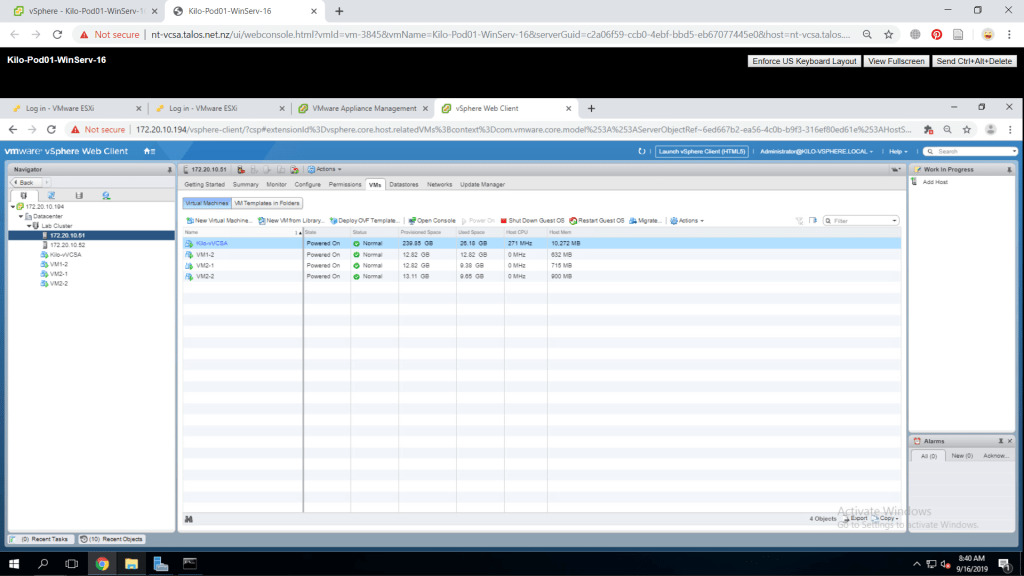
Task: Switch to the Datastores tab
Action: (403, 184)
